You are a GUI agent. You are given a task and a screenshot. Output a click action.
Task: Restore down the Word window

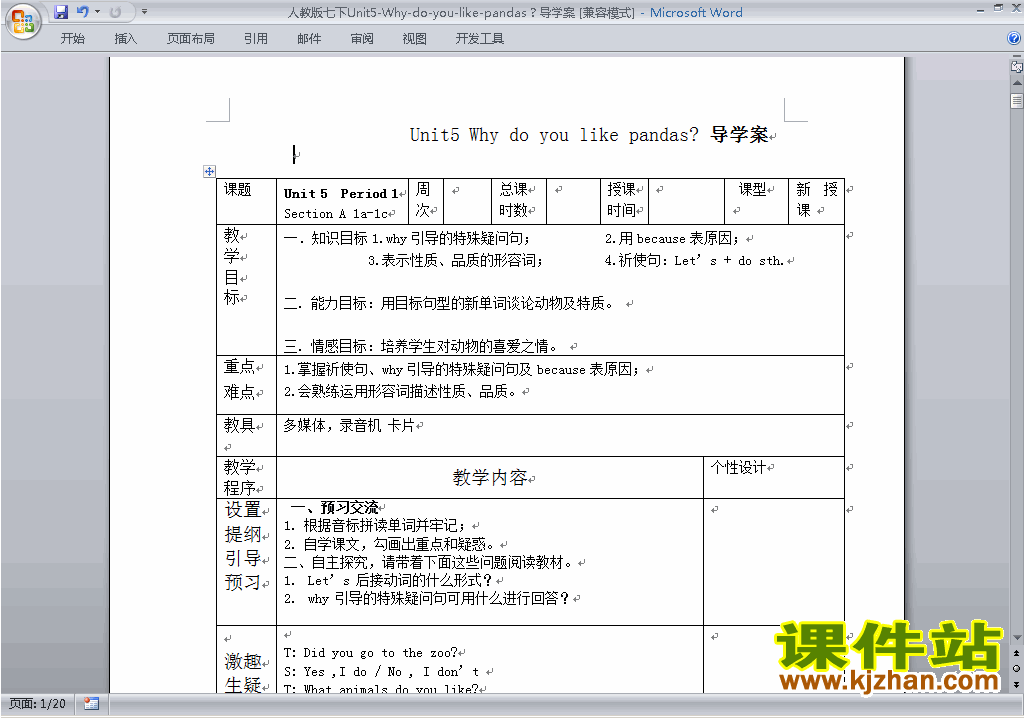(x=998, y=8)
